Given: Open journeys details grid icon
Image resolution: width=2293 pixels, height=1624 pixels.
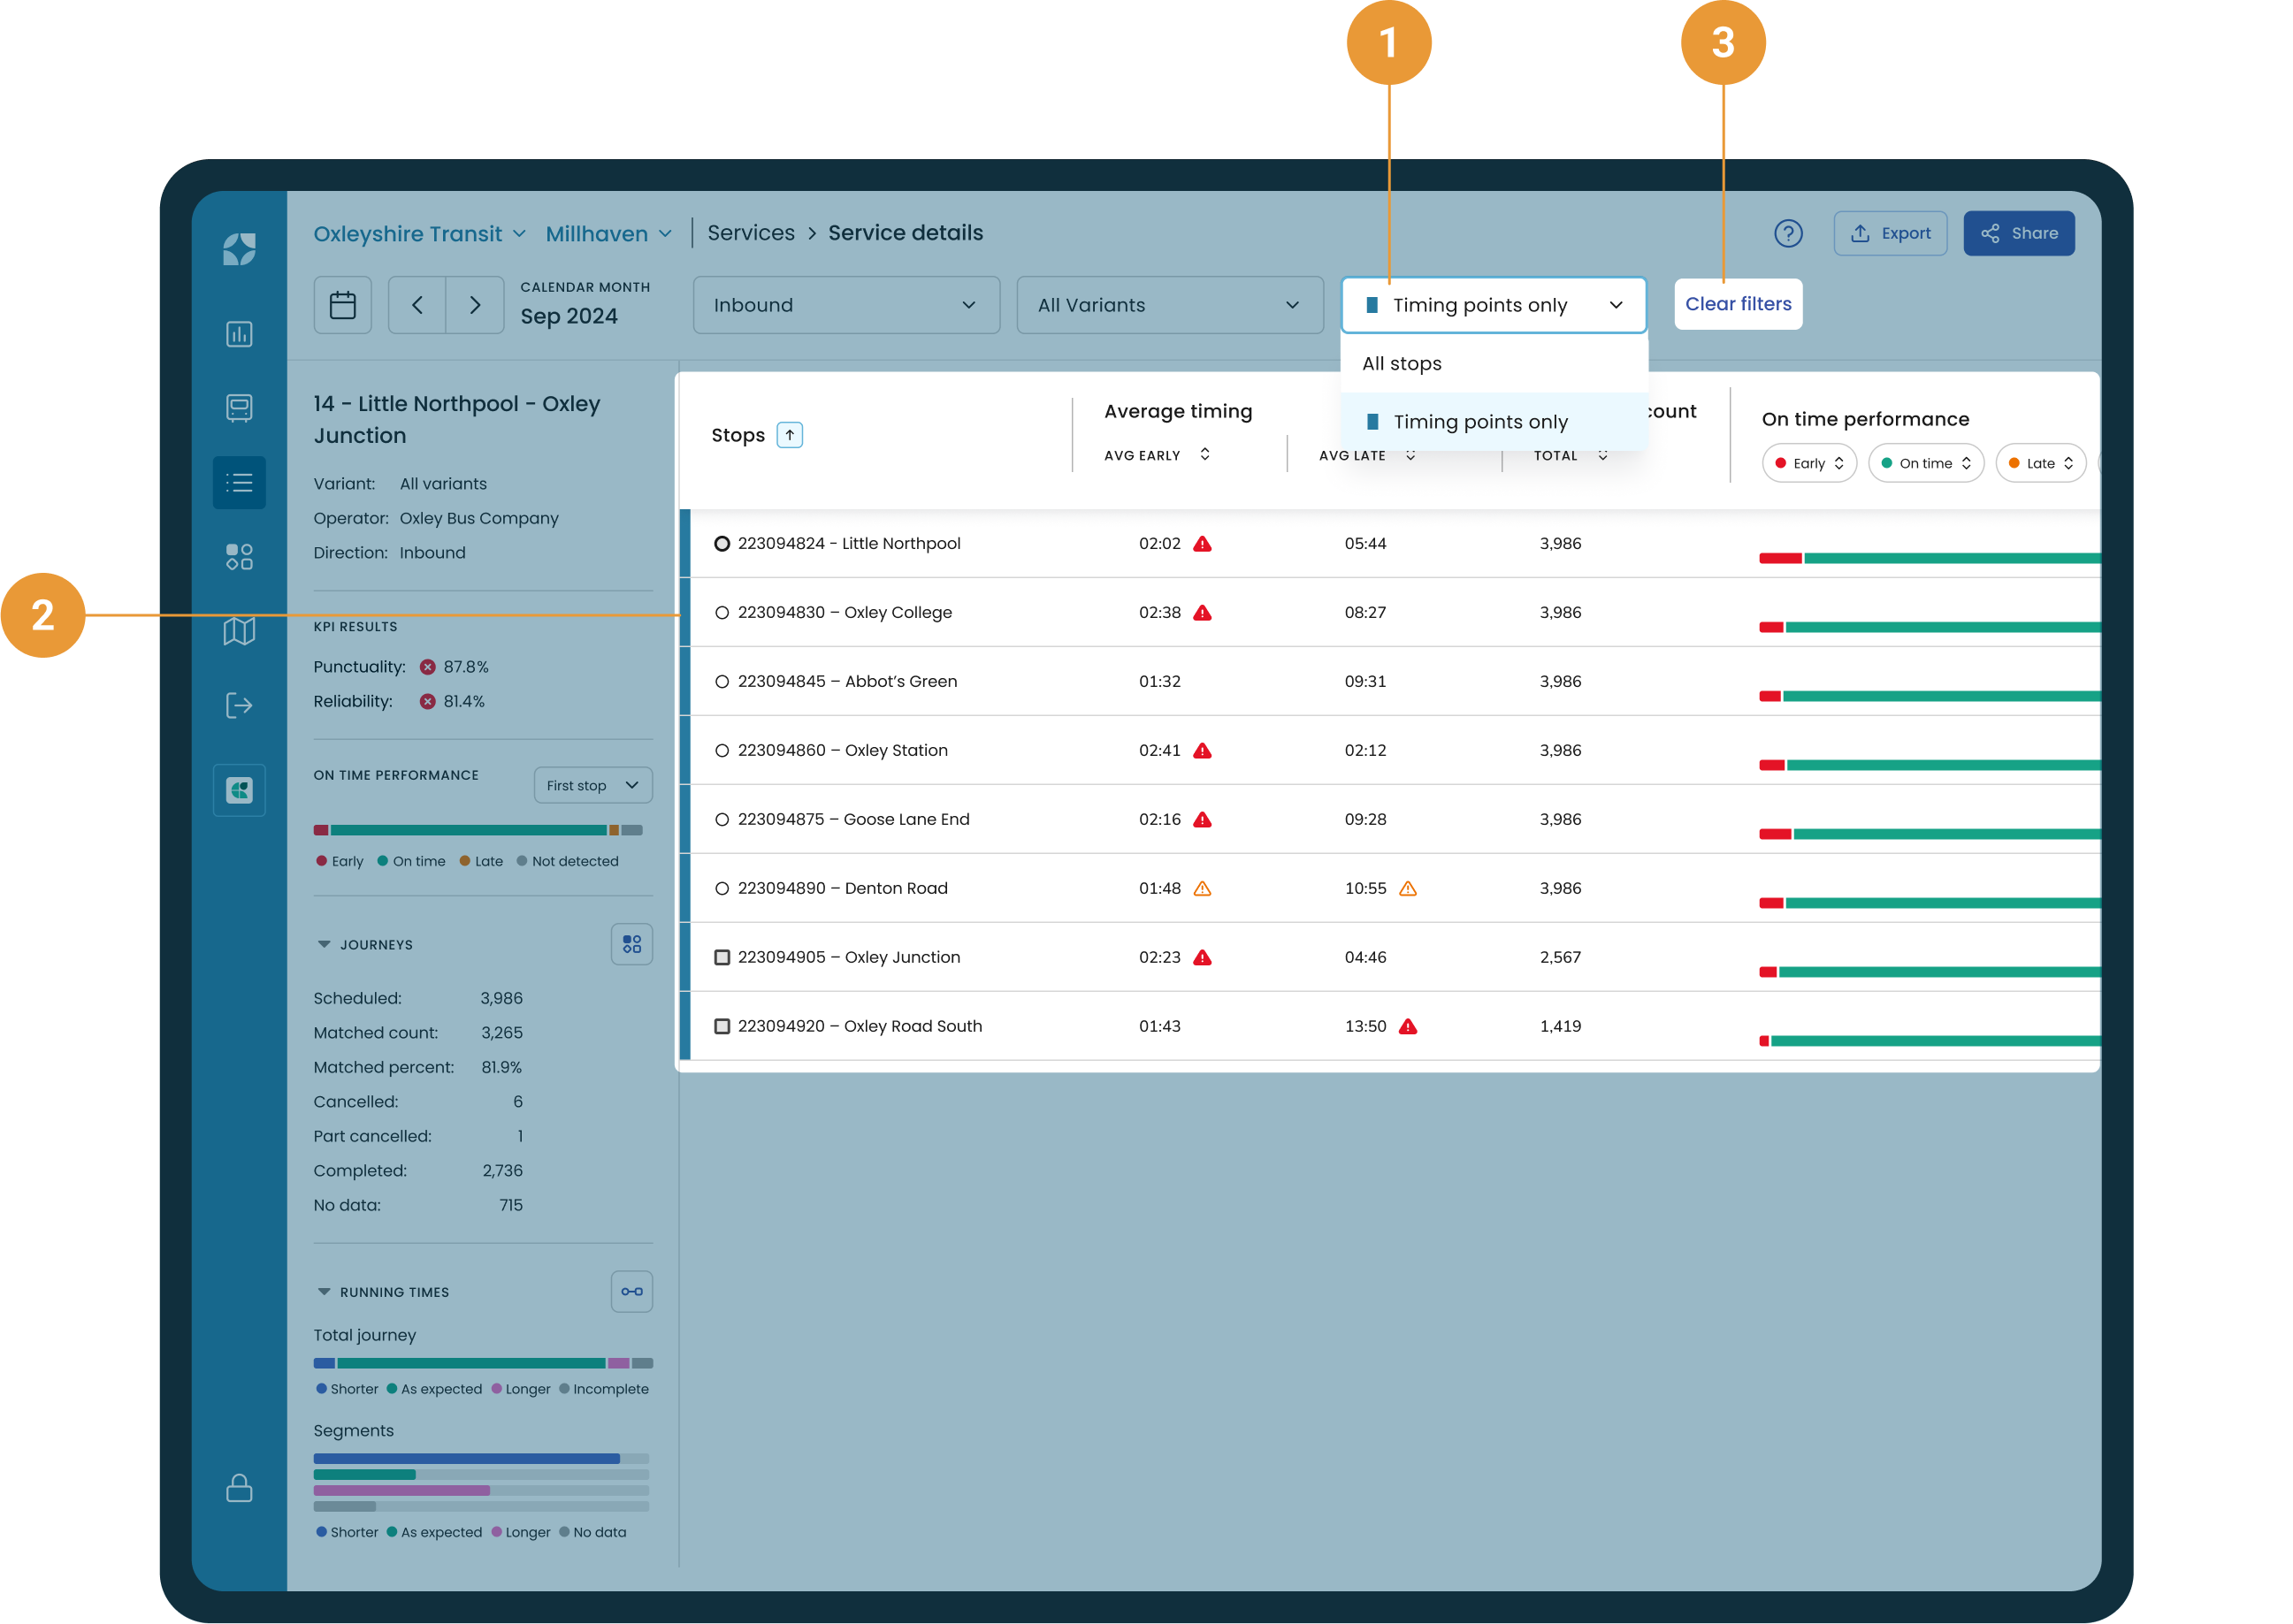Looking at the screenshot, I should coord(631,944).
